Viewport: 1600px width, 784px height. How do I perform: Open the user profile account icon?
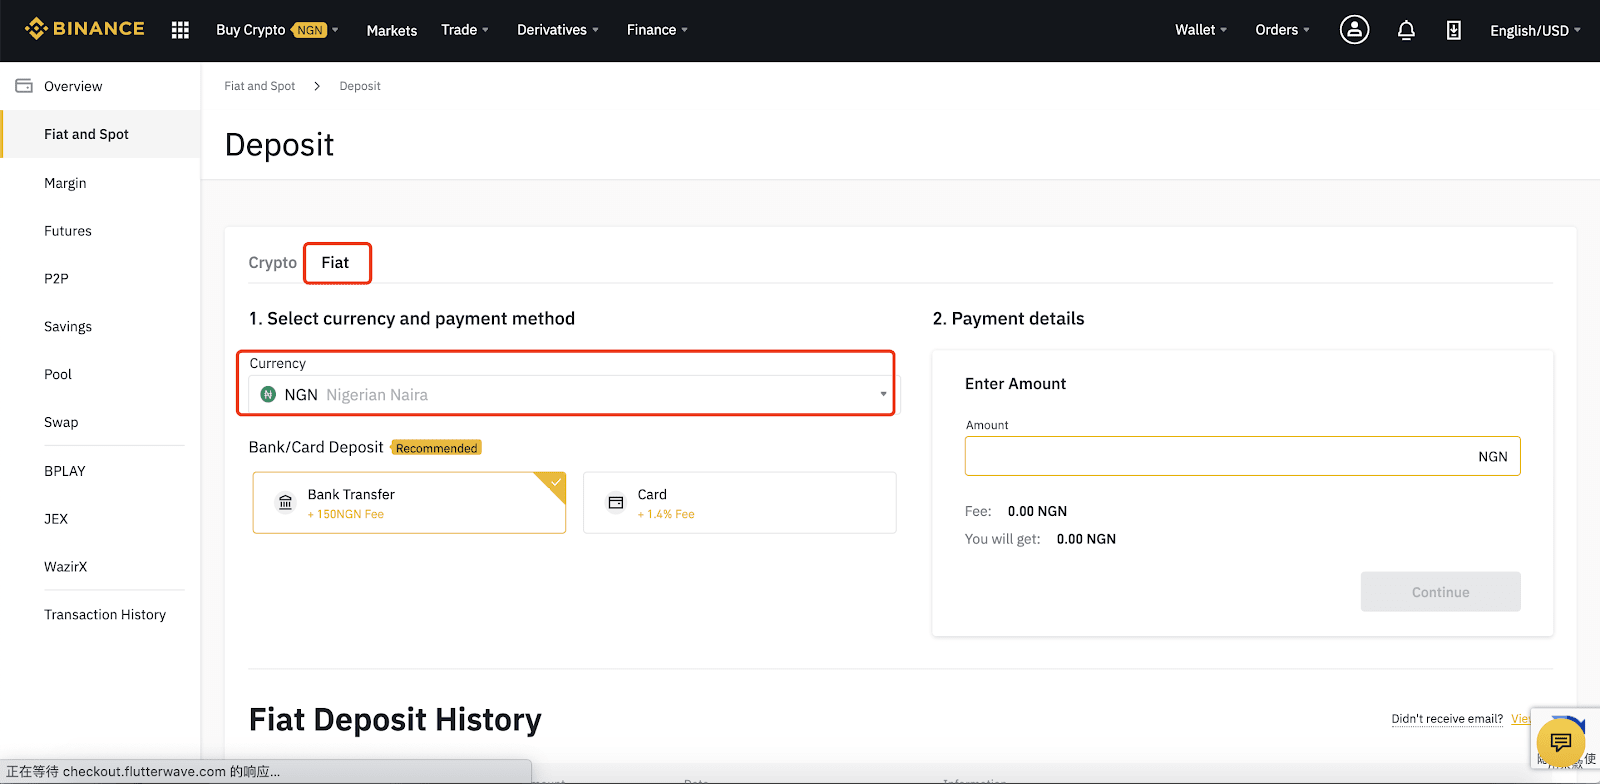(x=1354, y=30)
